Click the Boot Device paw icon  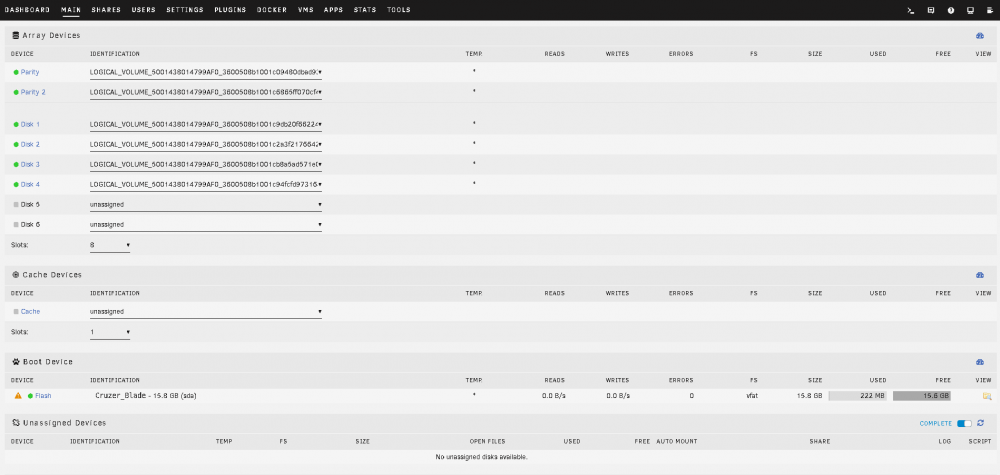coord(16,362)
